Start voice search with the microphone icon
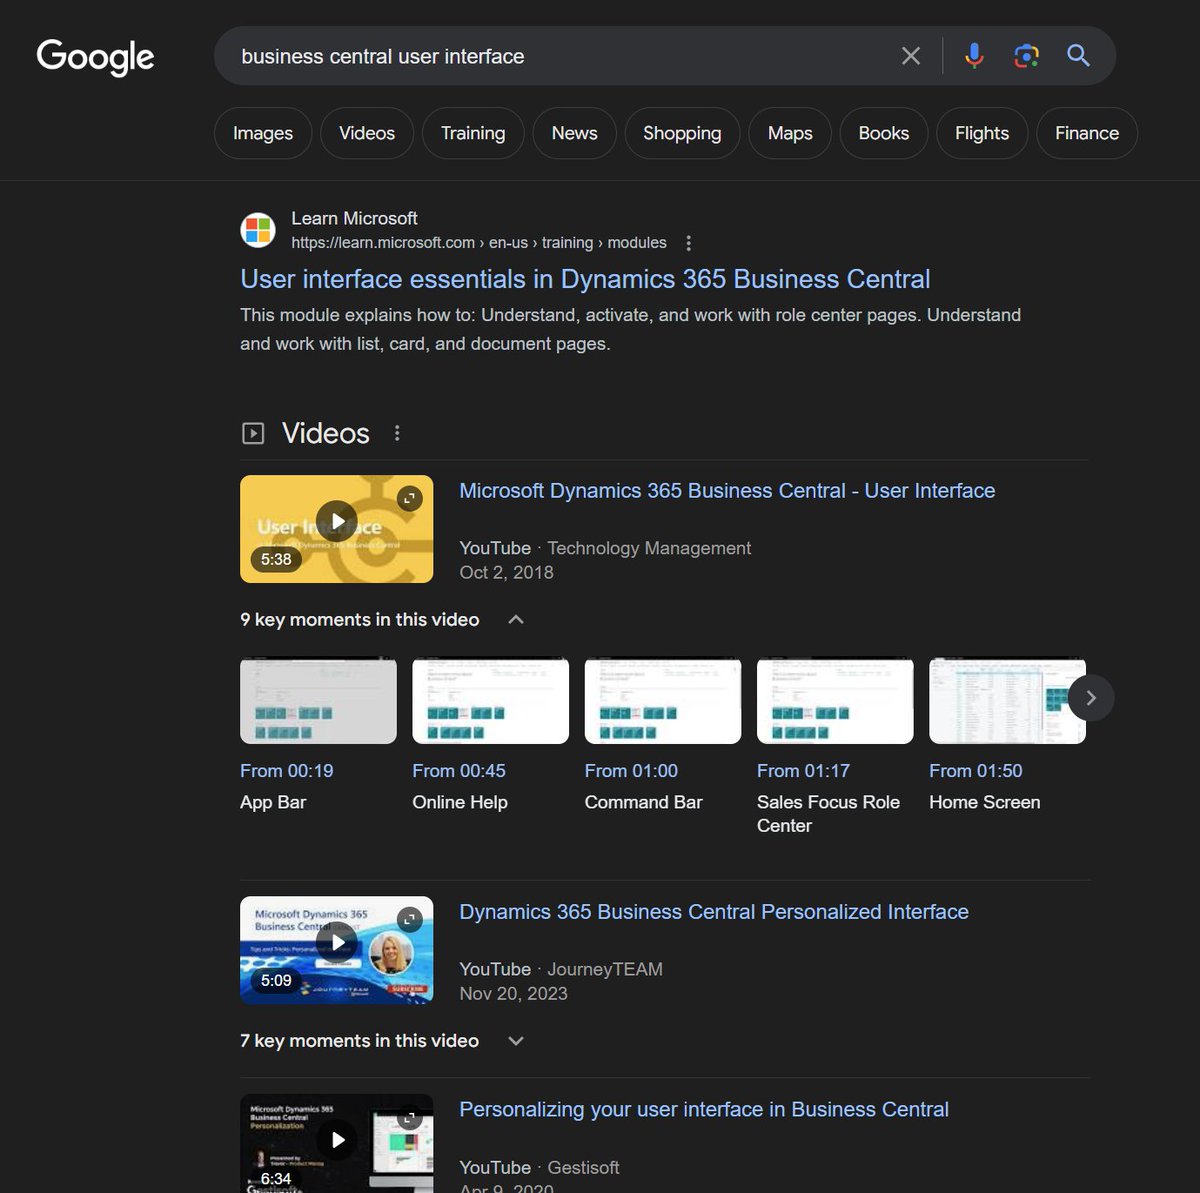The width and height of the screenshot is (1200, 1193). [x=974, y=56]
